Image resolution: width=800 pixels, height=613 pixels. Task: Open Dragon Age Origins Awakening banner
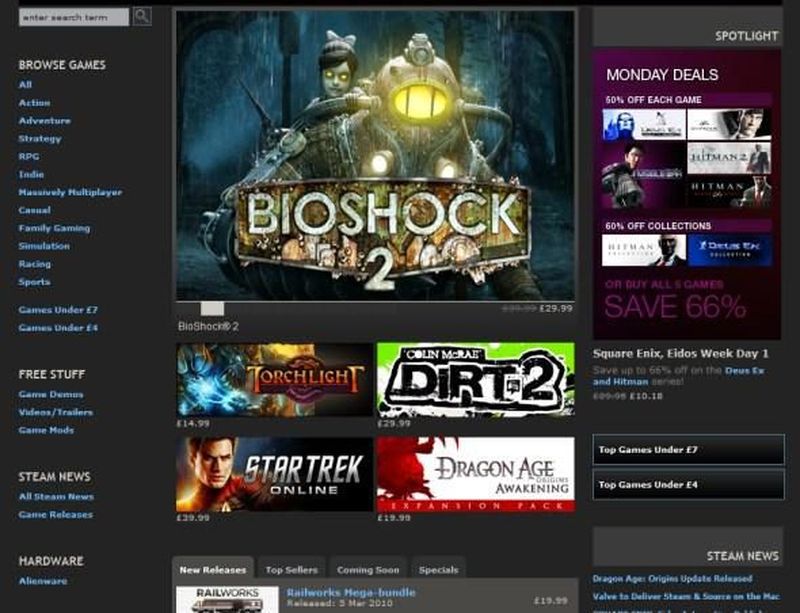point(475,474)
